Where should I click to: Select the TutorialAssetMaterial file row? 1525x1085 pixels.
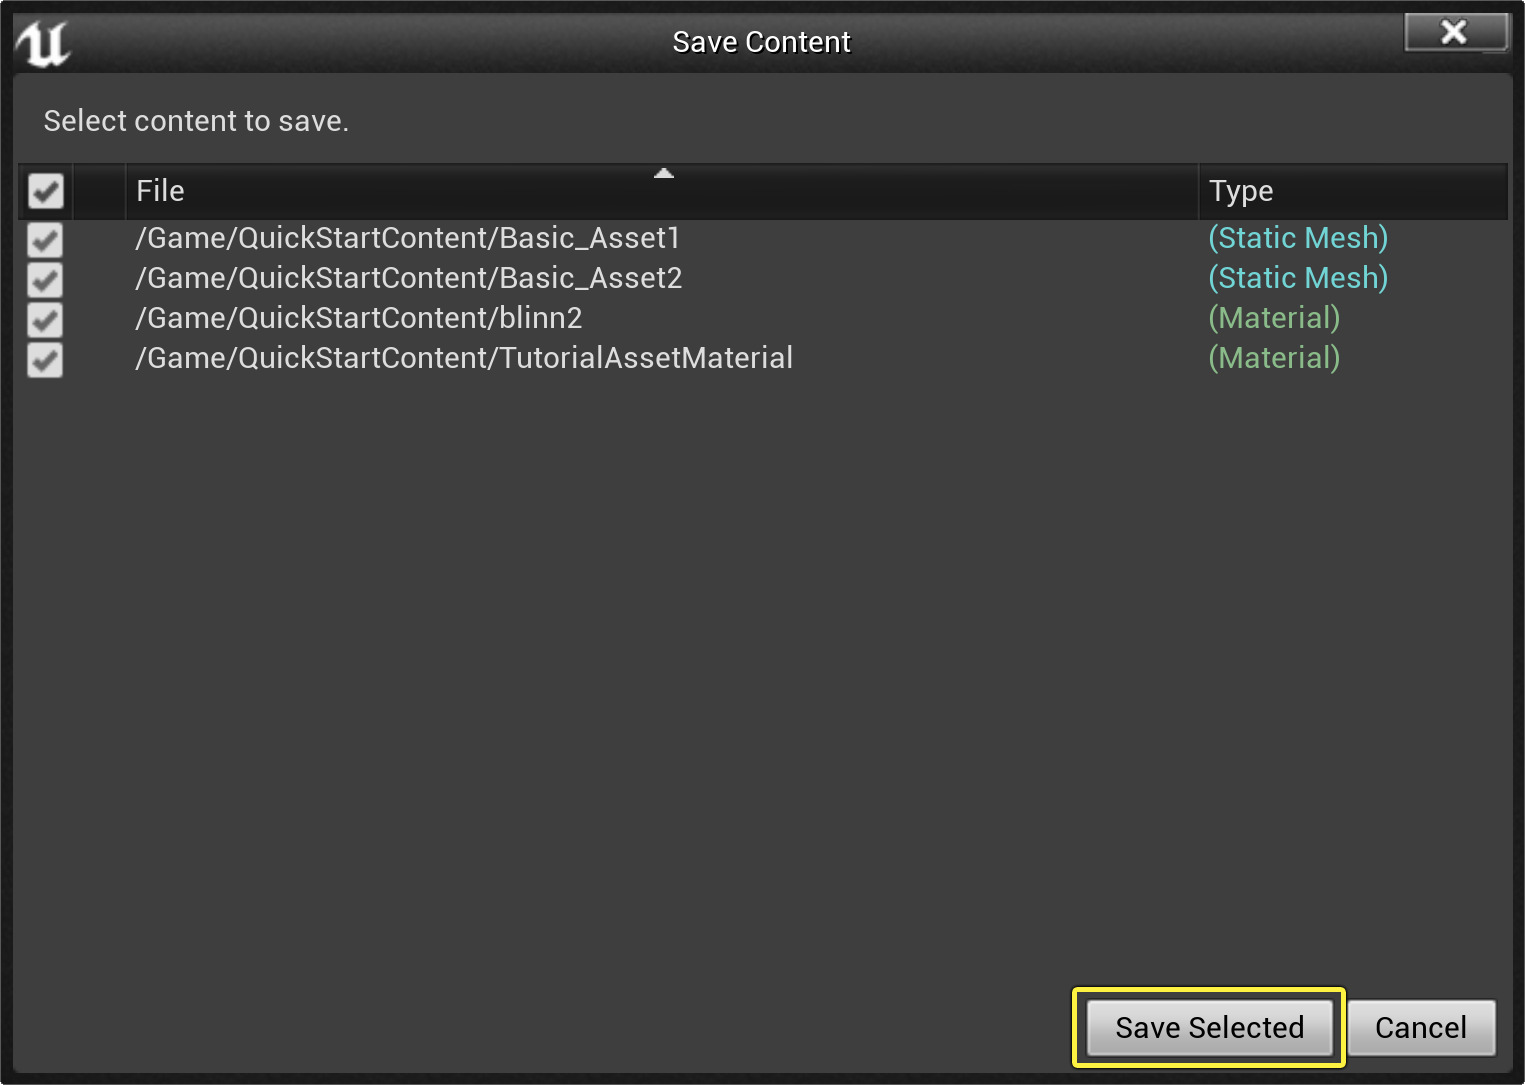[x=463, y=358]
